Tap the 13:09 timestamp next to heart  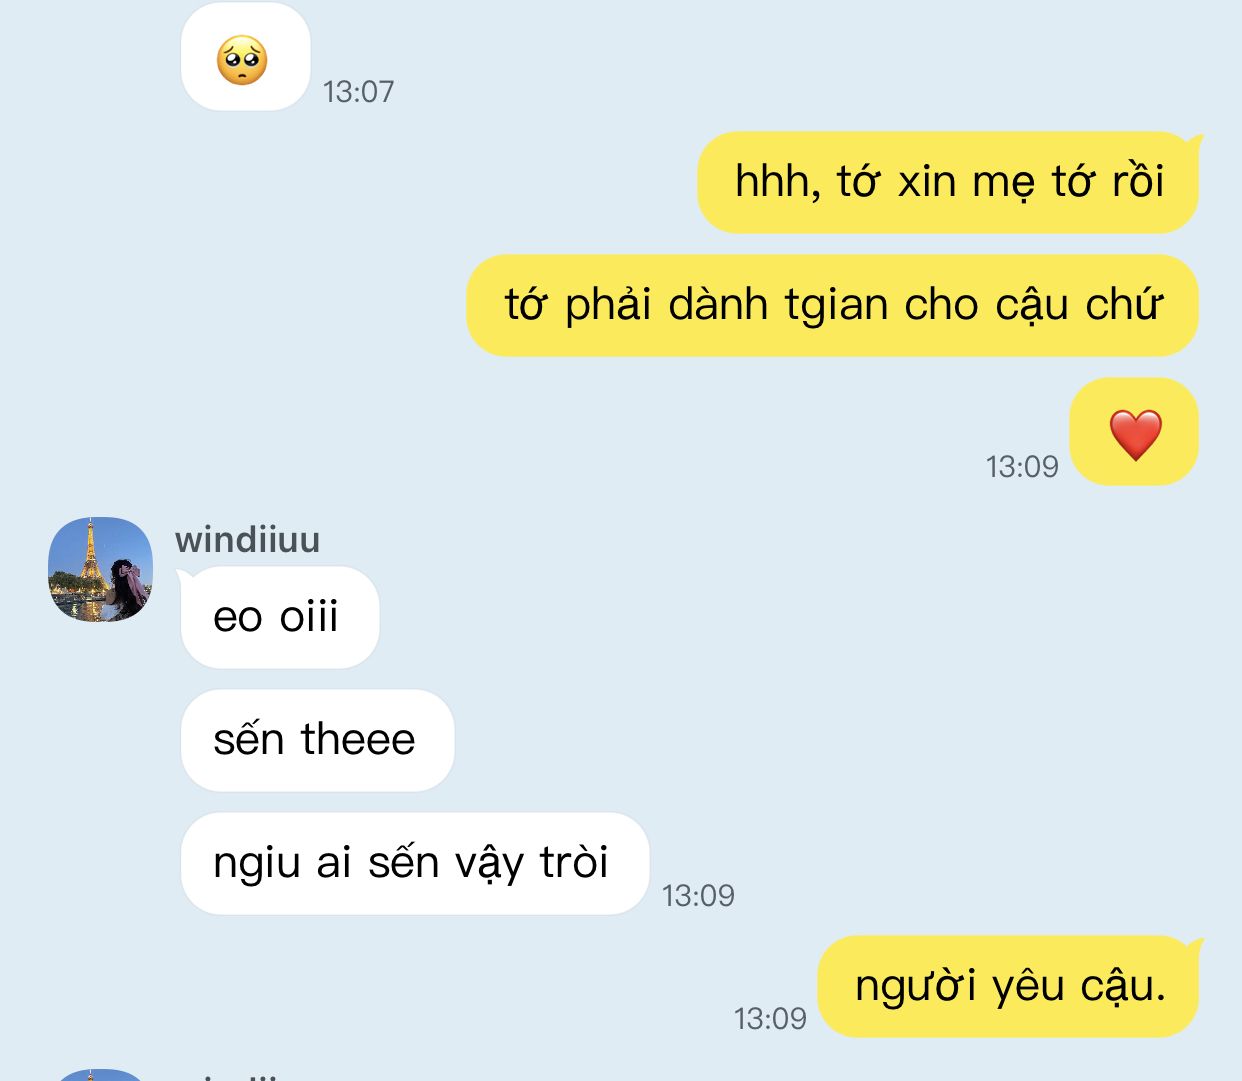[1022, 467]
